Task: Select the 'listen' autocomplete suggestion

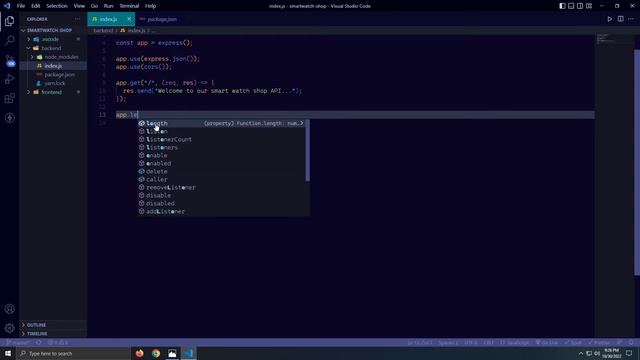Action: point(222,131)
